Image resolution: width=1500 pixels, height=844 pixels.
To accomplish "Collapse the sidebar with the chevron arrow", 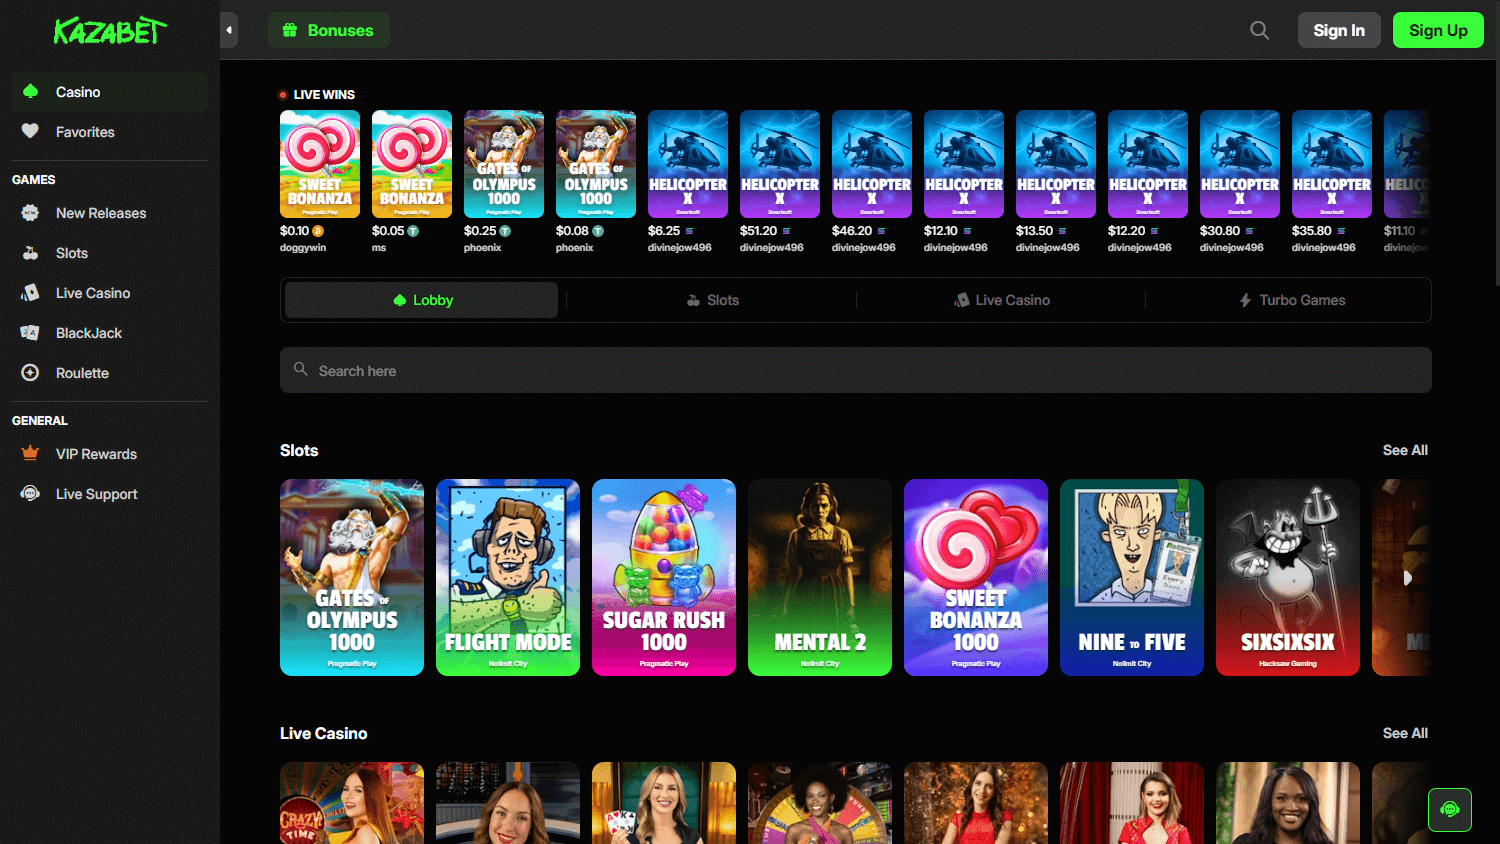I will coord(229,30).
